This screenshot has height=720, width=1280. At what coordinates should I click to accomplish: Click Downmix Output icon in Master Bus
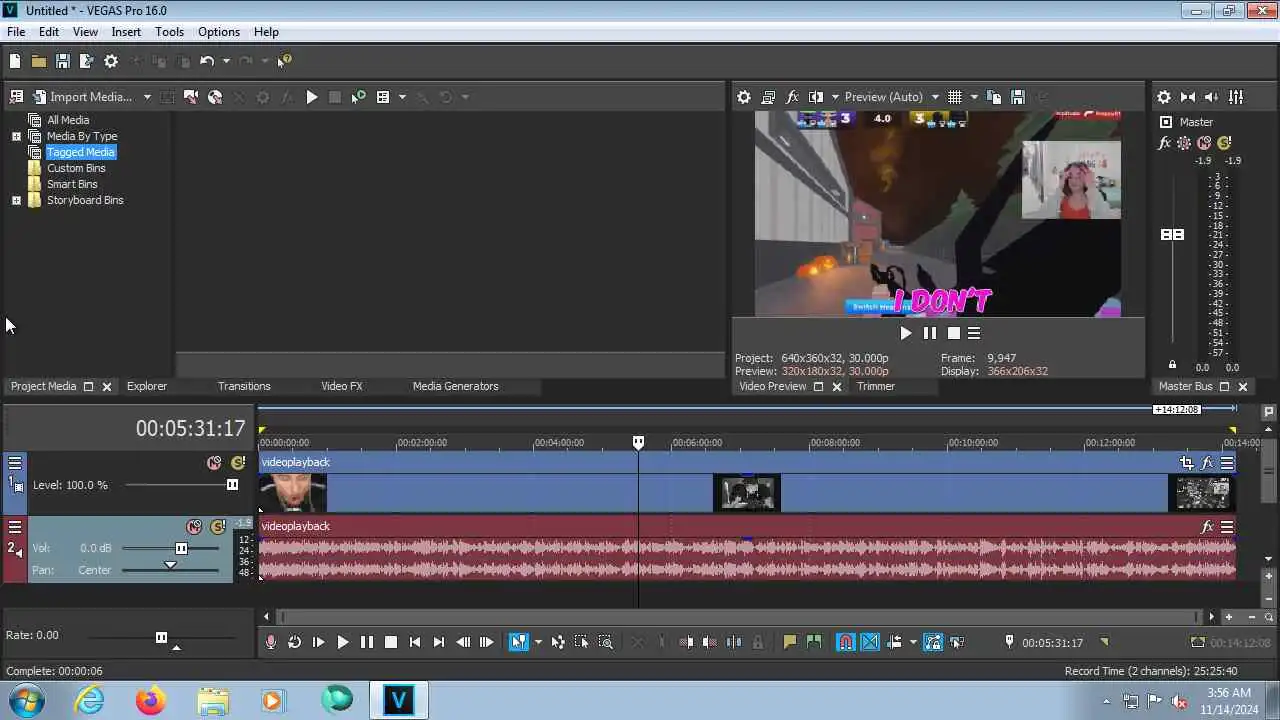click(1188, 97)
